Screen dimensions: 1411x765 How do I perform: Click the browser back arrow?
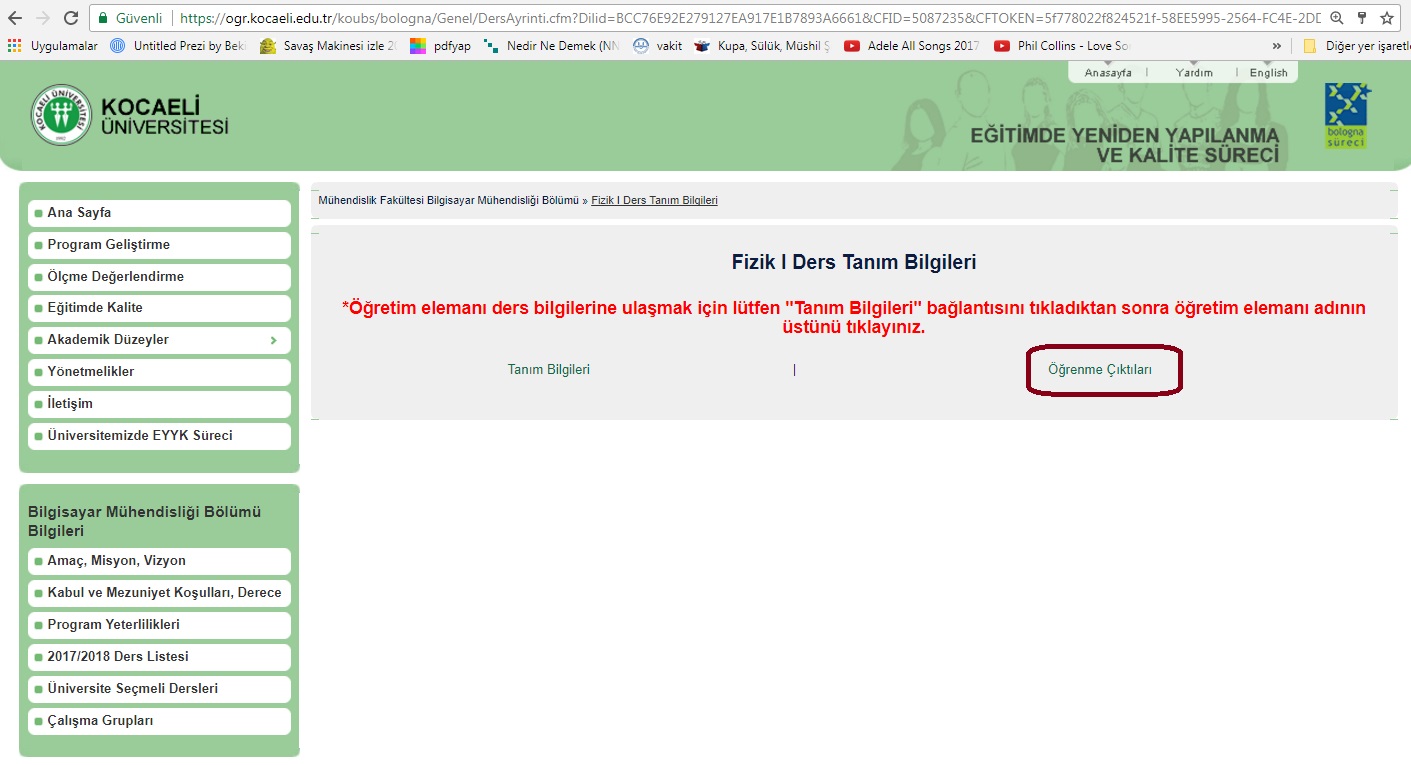[x=15, y=18]
